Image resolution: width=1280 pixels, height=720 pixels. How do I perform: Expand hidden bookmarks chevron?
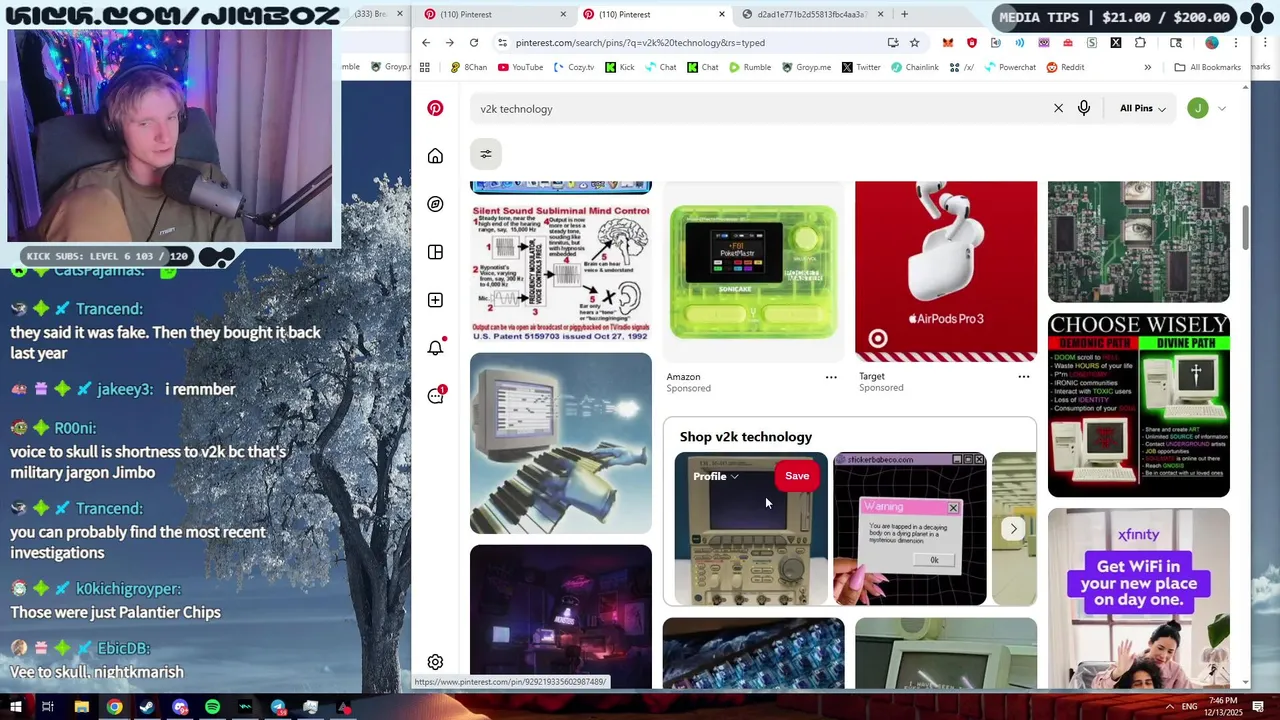[x=1147, y=67]
